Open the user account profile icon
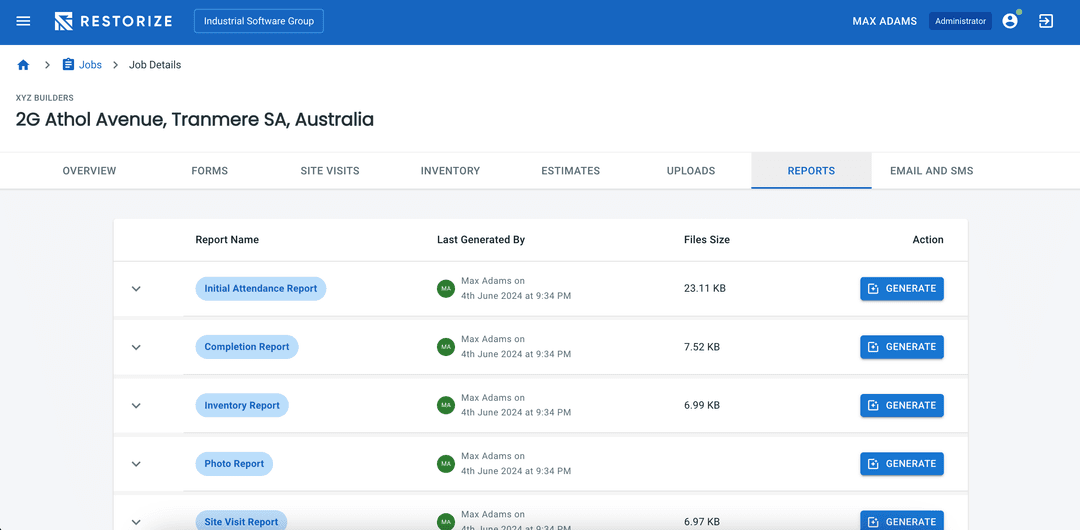Image resolution: width=1080 pixels, height=530 pixels. (x=1010, y=21)
